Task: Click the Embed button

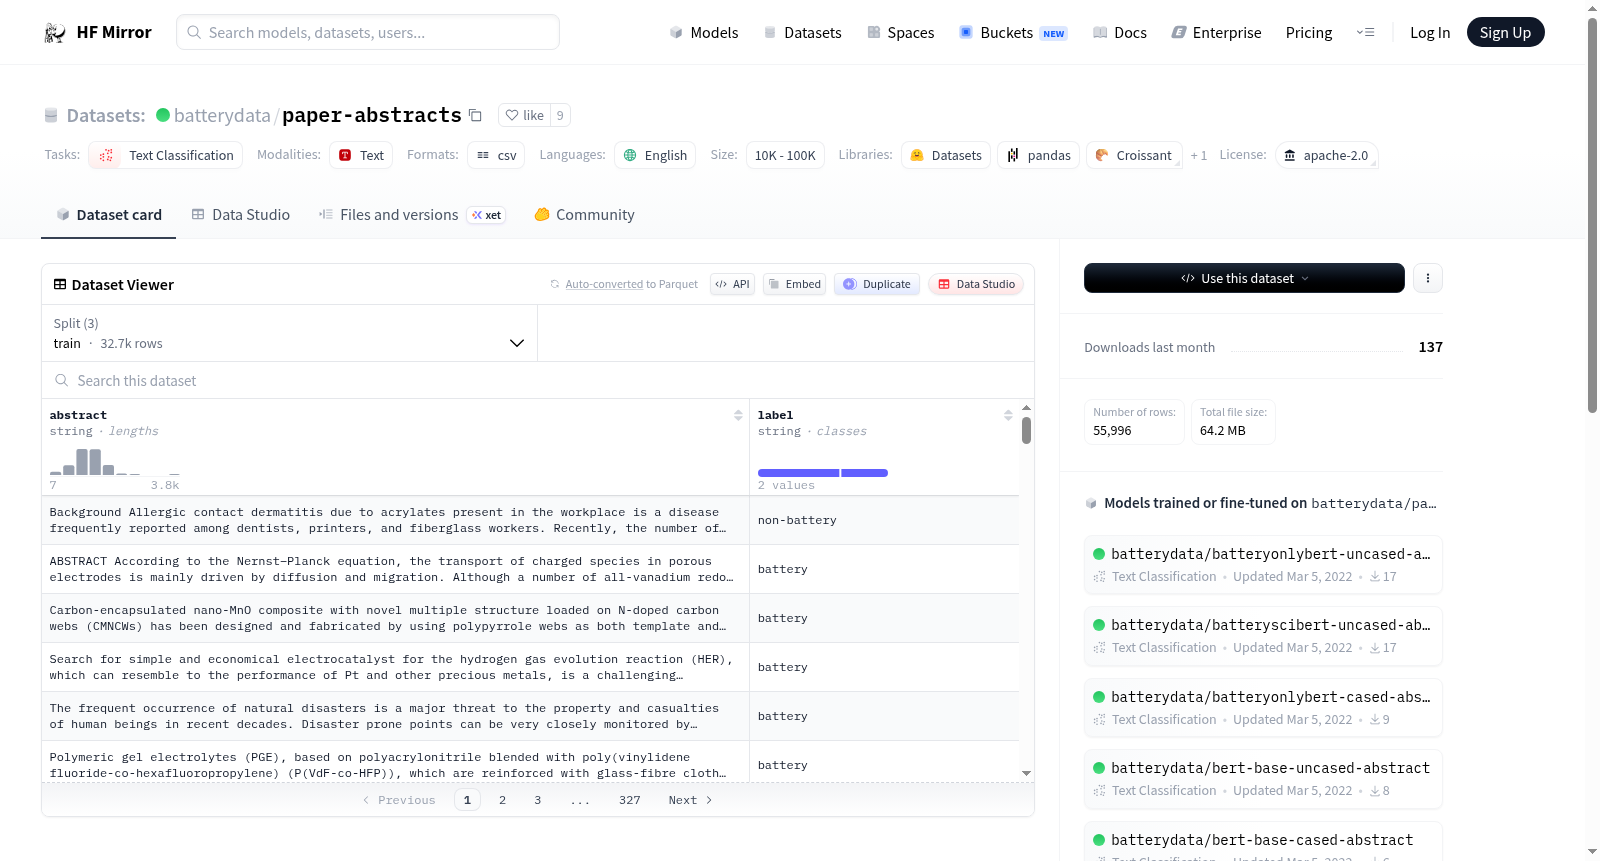Action: point(794,284)
